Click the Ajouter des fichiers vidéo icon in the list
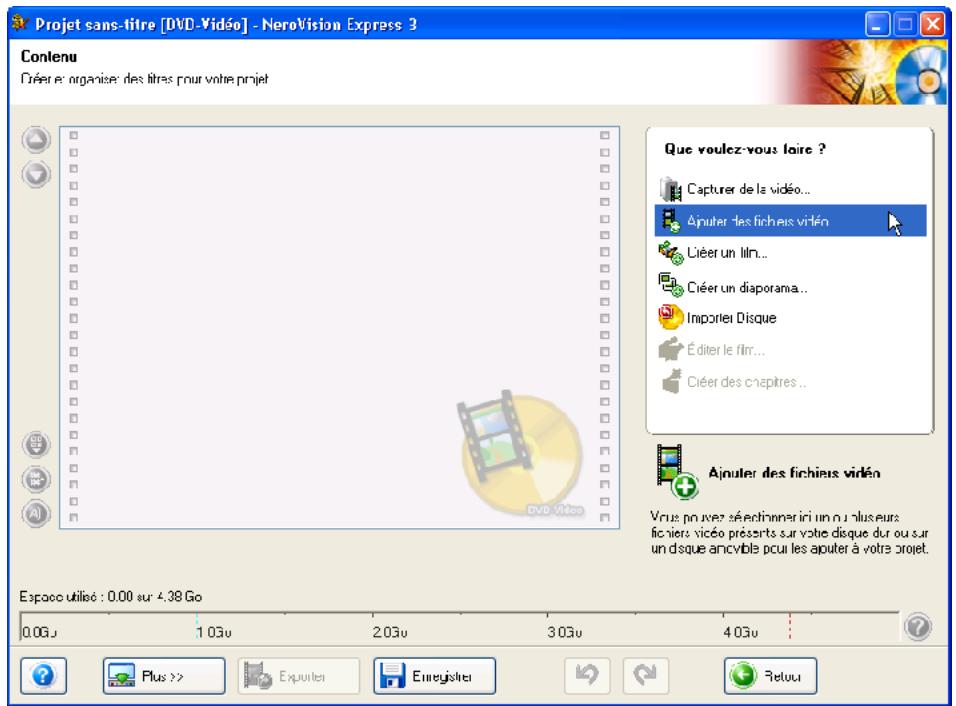956x706 pixels. [x=671, y=221]
